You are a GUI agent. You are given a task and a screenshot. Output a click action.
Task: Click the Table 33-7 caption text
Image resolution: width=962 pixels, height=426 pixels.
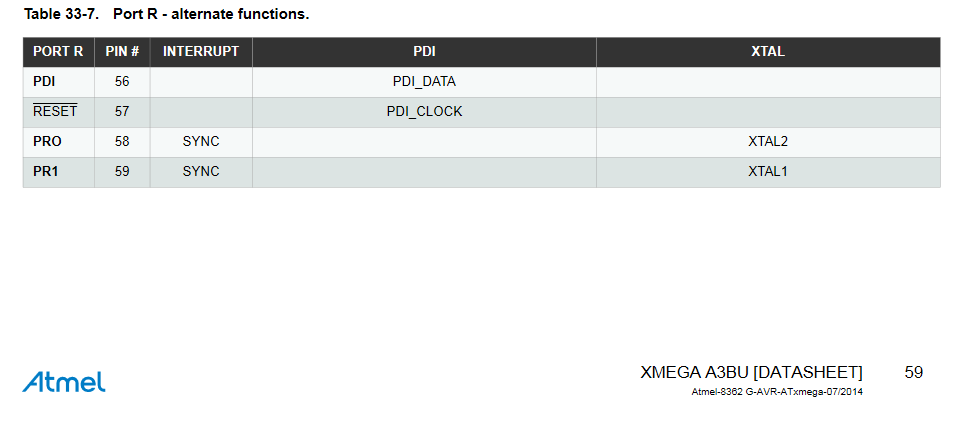[x=166, y=14]
